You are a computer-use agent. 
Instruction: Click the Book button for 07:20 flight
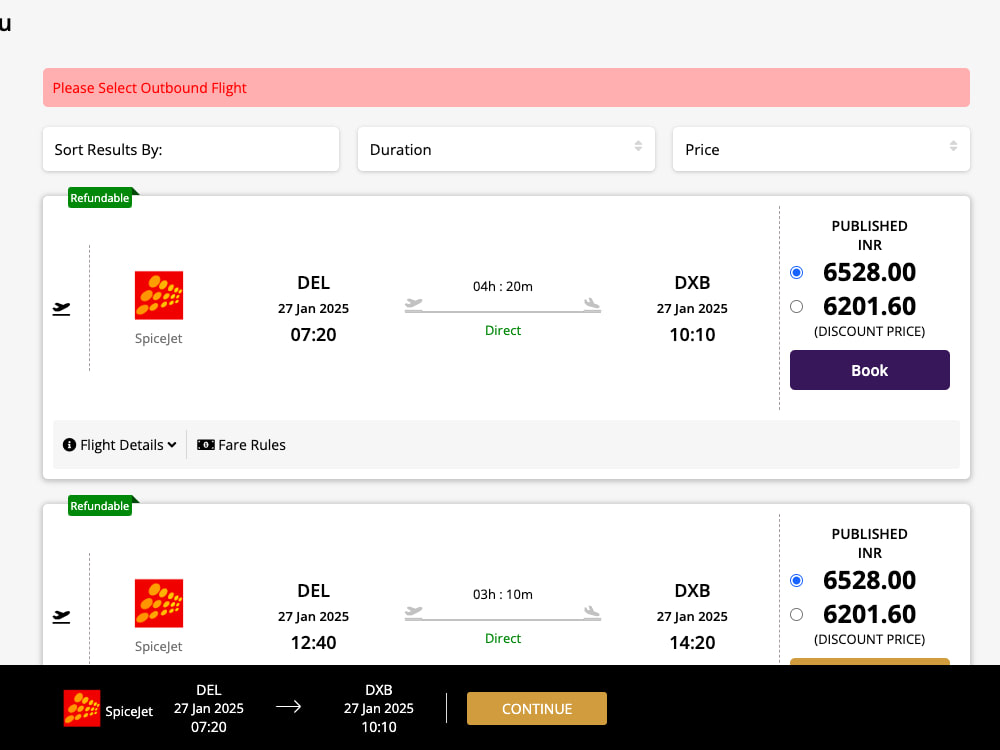coord(870,370)
